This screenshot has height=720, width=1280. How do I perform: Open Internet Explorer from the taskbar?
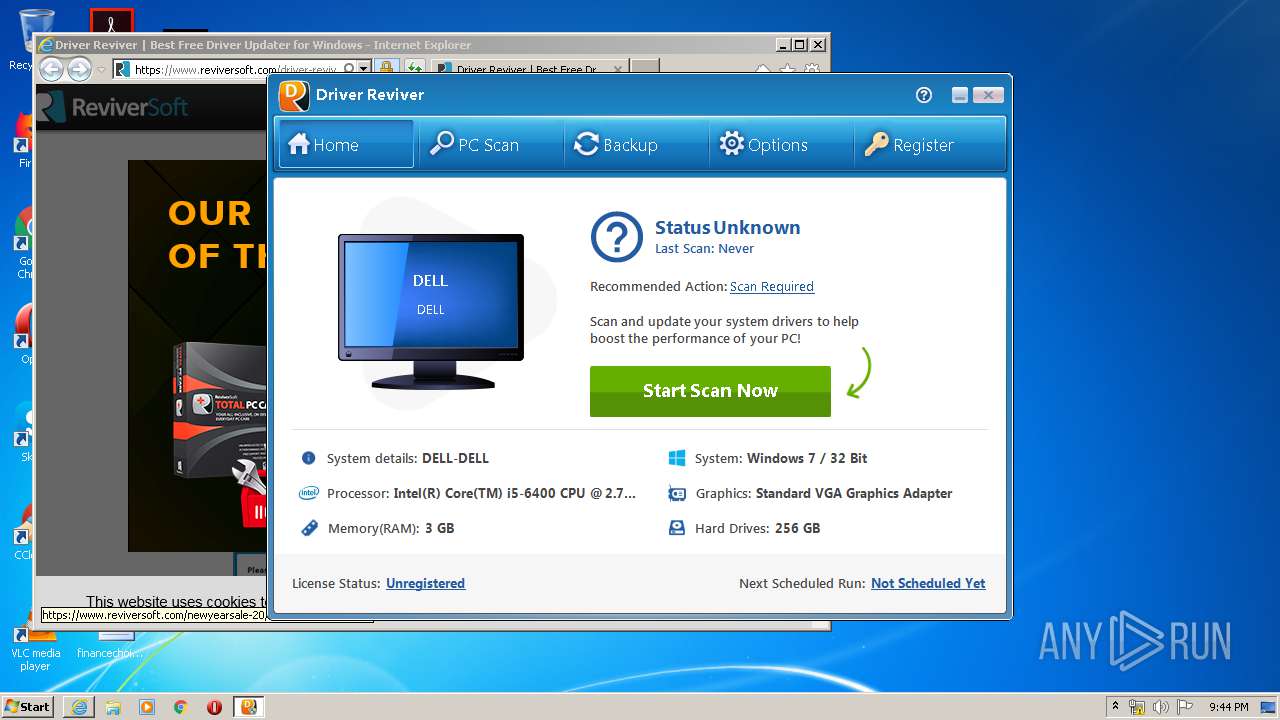[79, 707]
